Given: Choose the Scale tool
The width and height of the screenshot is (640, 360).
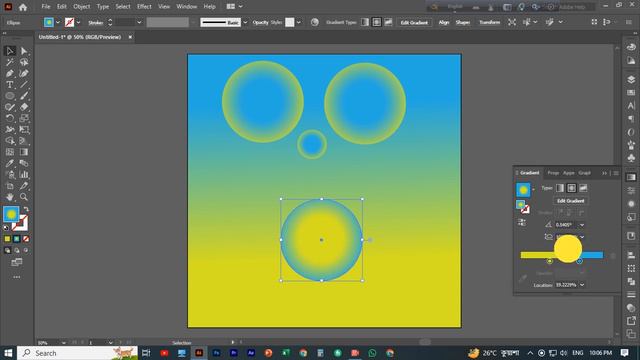Looking at the screenshot, I should click(x=24, y=118).
